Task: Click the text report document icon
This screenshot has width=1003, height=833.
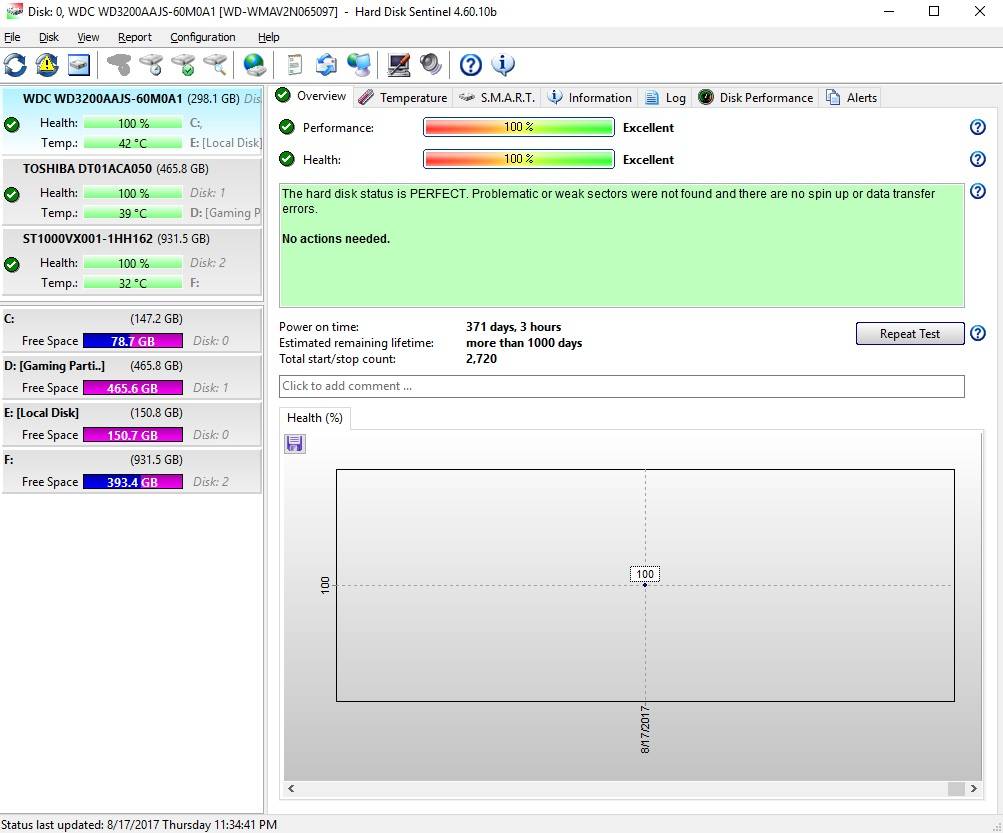Action: pyautogui.click(x=294, y=65)
